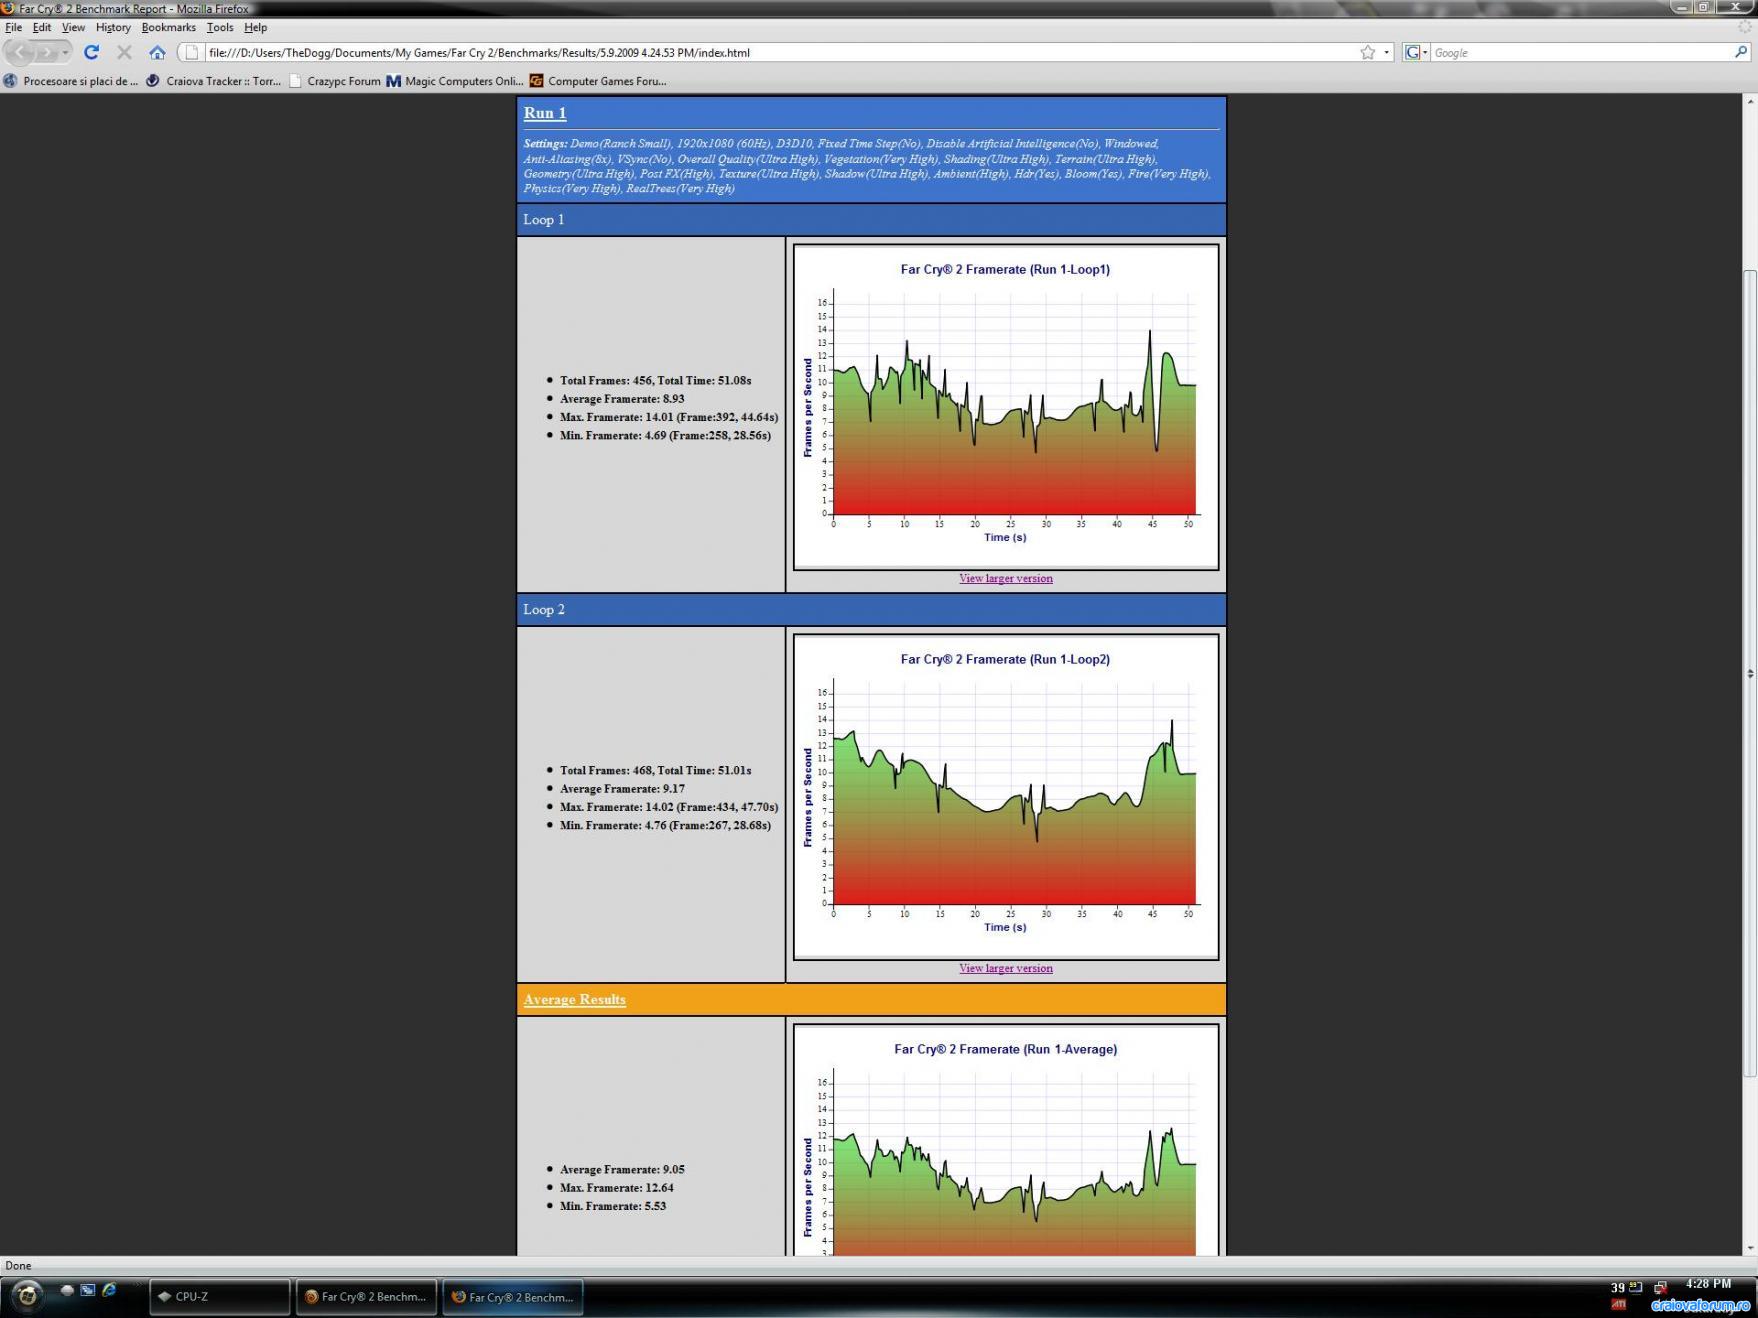Go forward with the Forward arrow button

[x=47, y=52]
